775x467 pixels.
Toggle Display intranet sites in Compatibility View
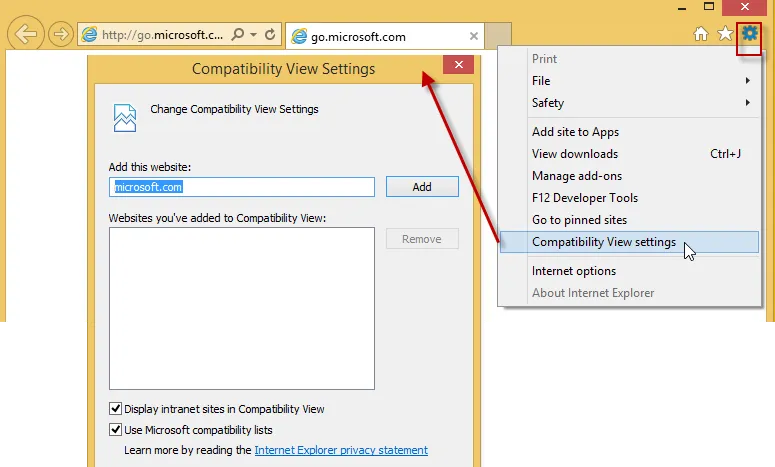(115, 409)
